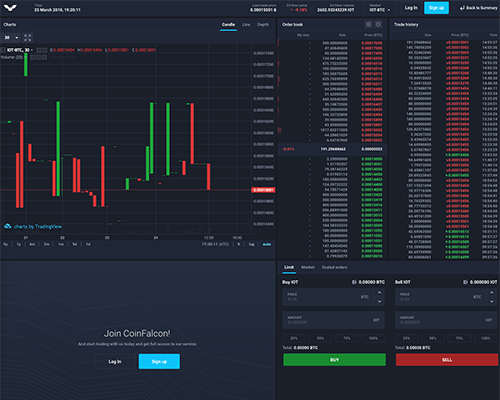
Task: Toggle first Volume (20) legend icon
Action: point(33,57)
